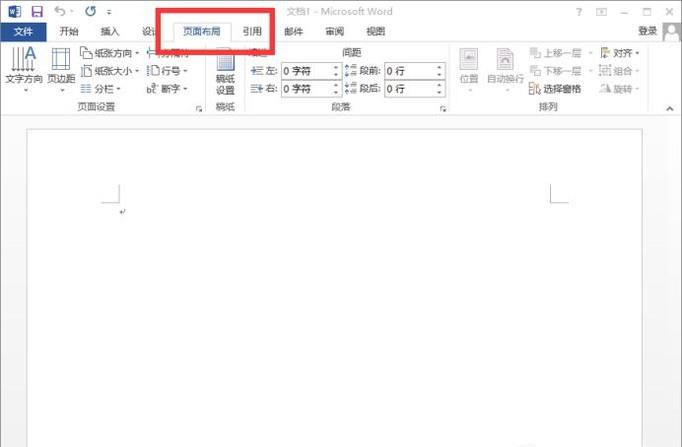682x447 pixels.
Task: Switch to the 视图 tab
Action: [375, 31]
